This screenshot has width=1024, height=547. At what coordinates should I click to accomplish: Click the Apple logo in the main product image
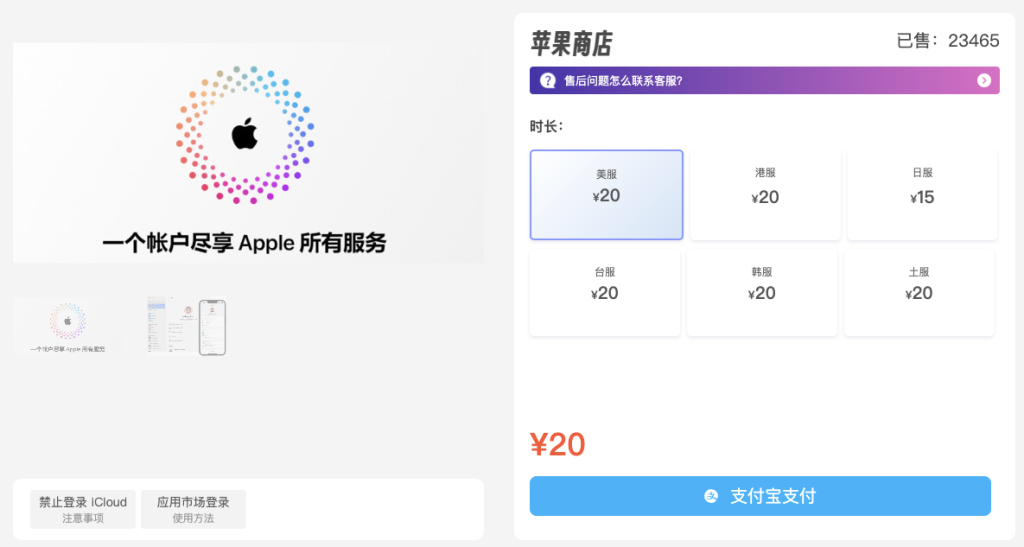pyautogui.click(x=245, y=133)
